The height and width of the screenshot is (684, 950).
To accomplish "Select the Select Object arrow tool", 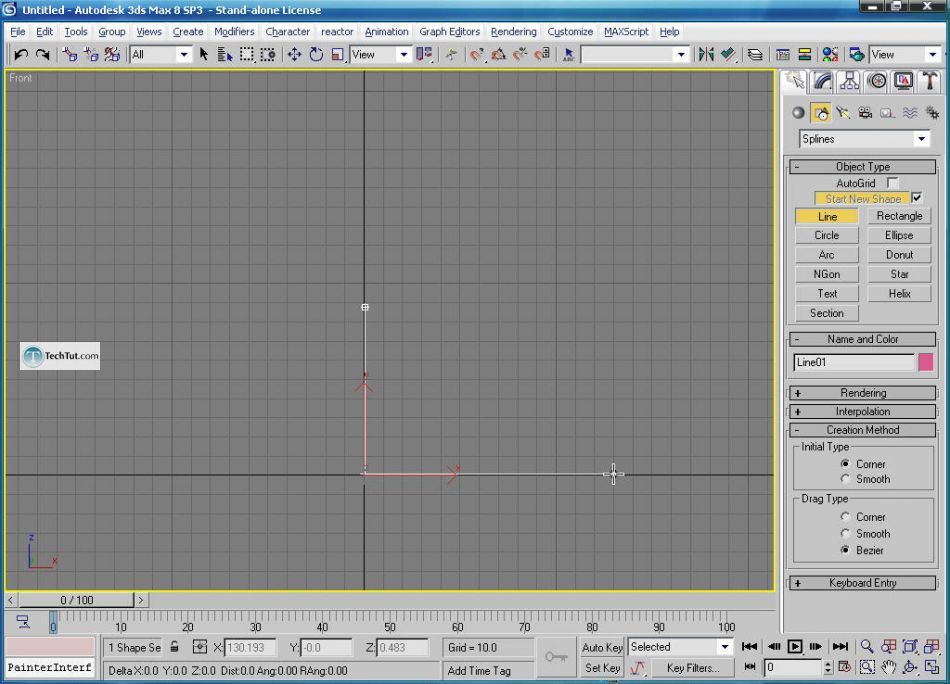I will [204, 55].
